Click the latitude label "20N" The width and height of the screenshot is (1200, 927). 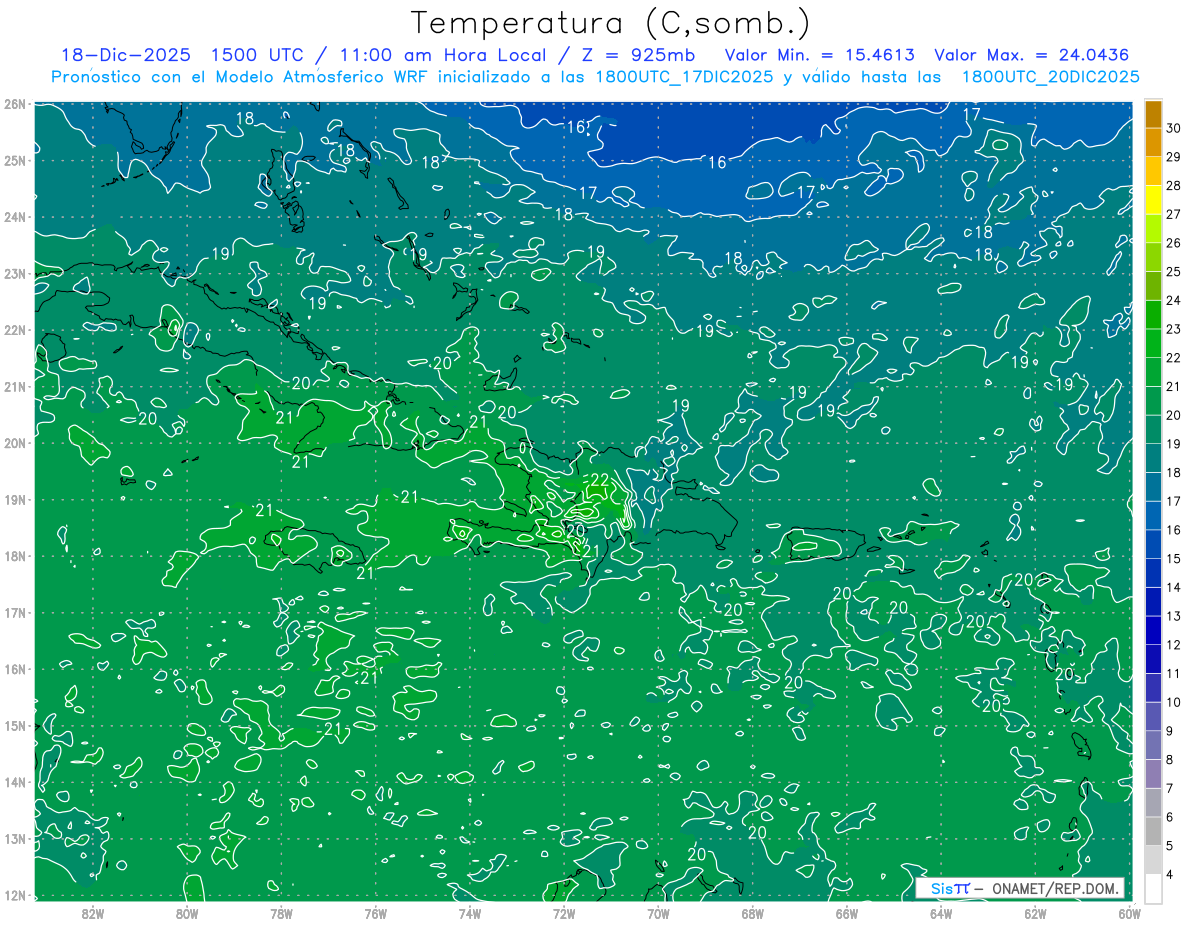14,443
